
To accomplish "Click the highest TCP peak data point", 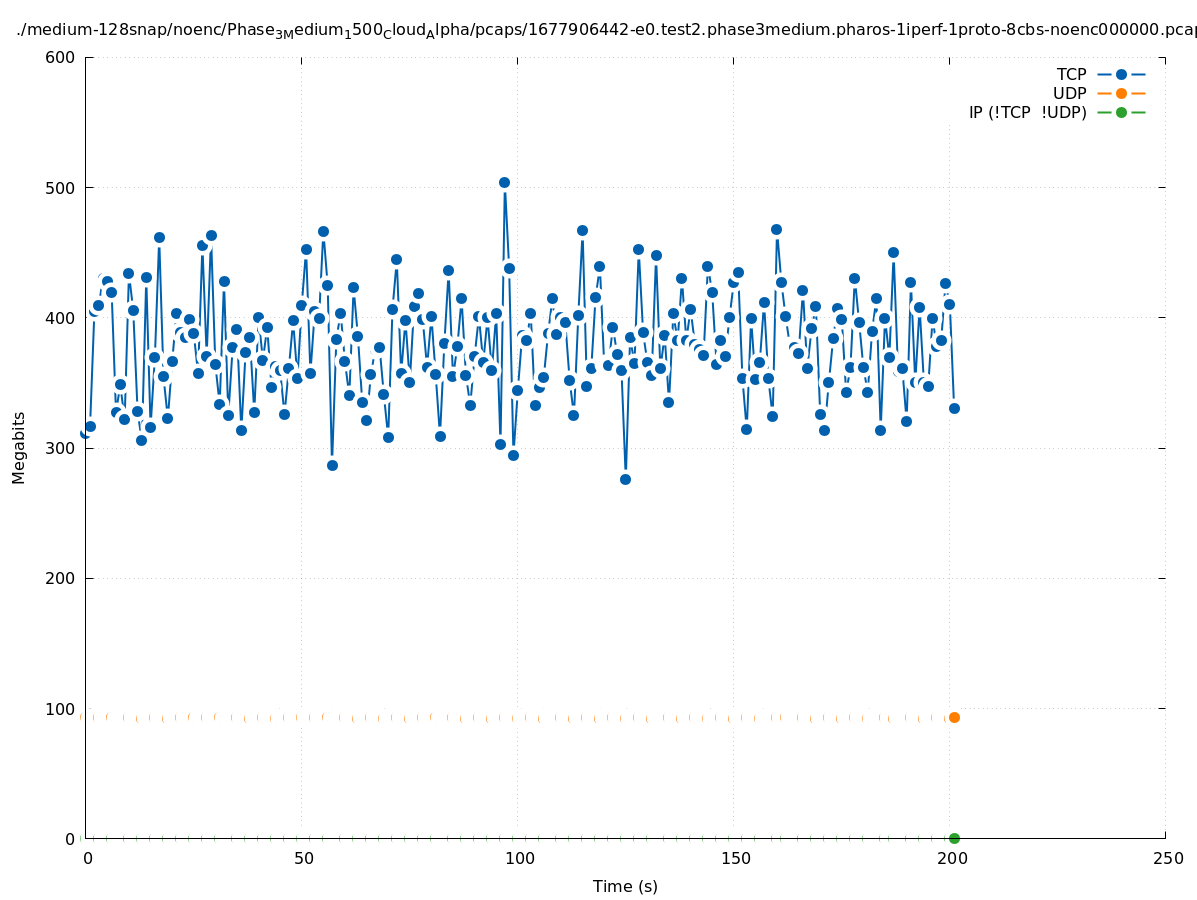I will pyautogui.click(x=504, y=183).
